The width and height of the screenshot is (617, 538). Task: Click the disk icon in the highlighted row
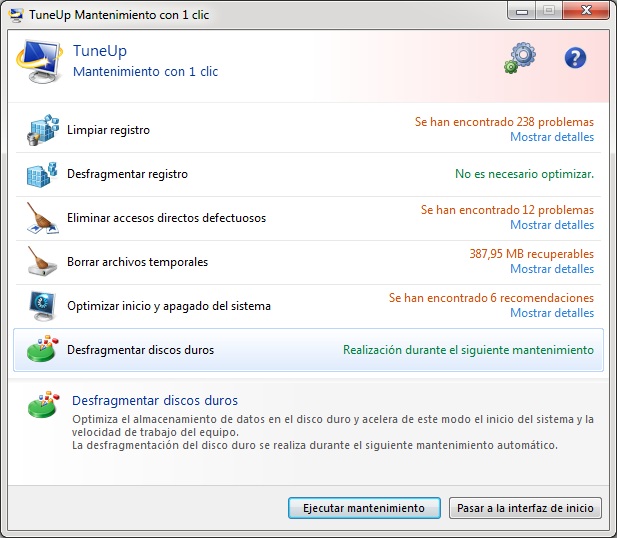42,349
